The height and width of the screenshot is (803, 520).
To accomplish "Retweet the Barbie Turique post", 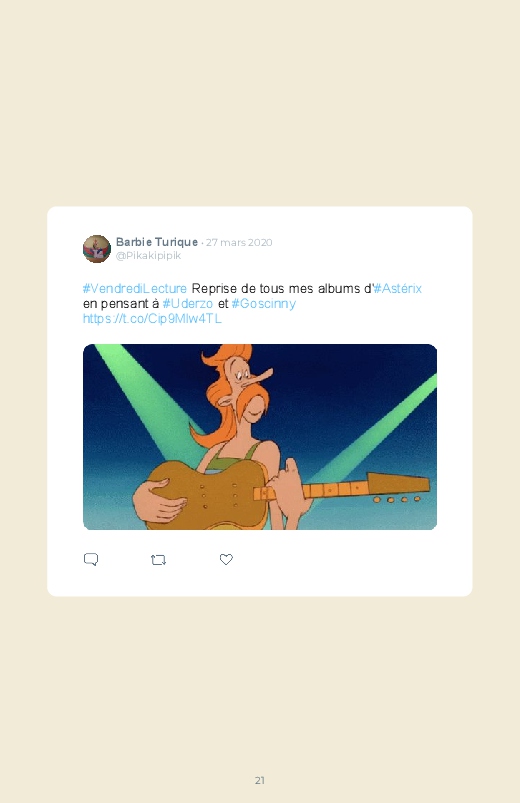I will pos(158,560).
